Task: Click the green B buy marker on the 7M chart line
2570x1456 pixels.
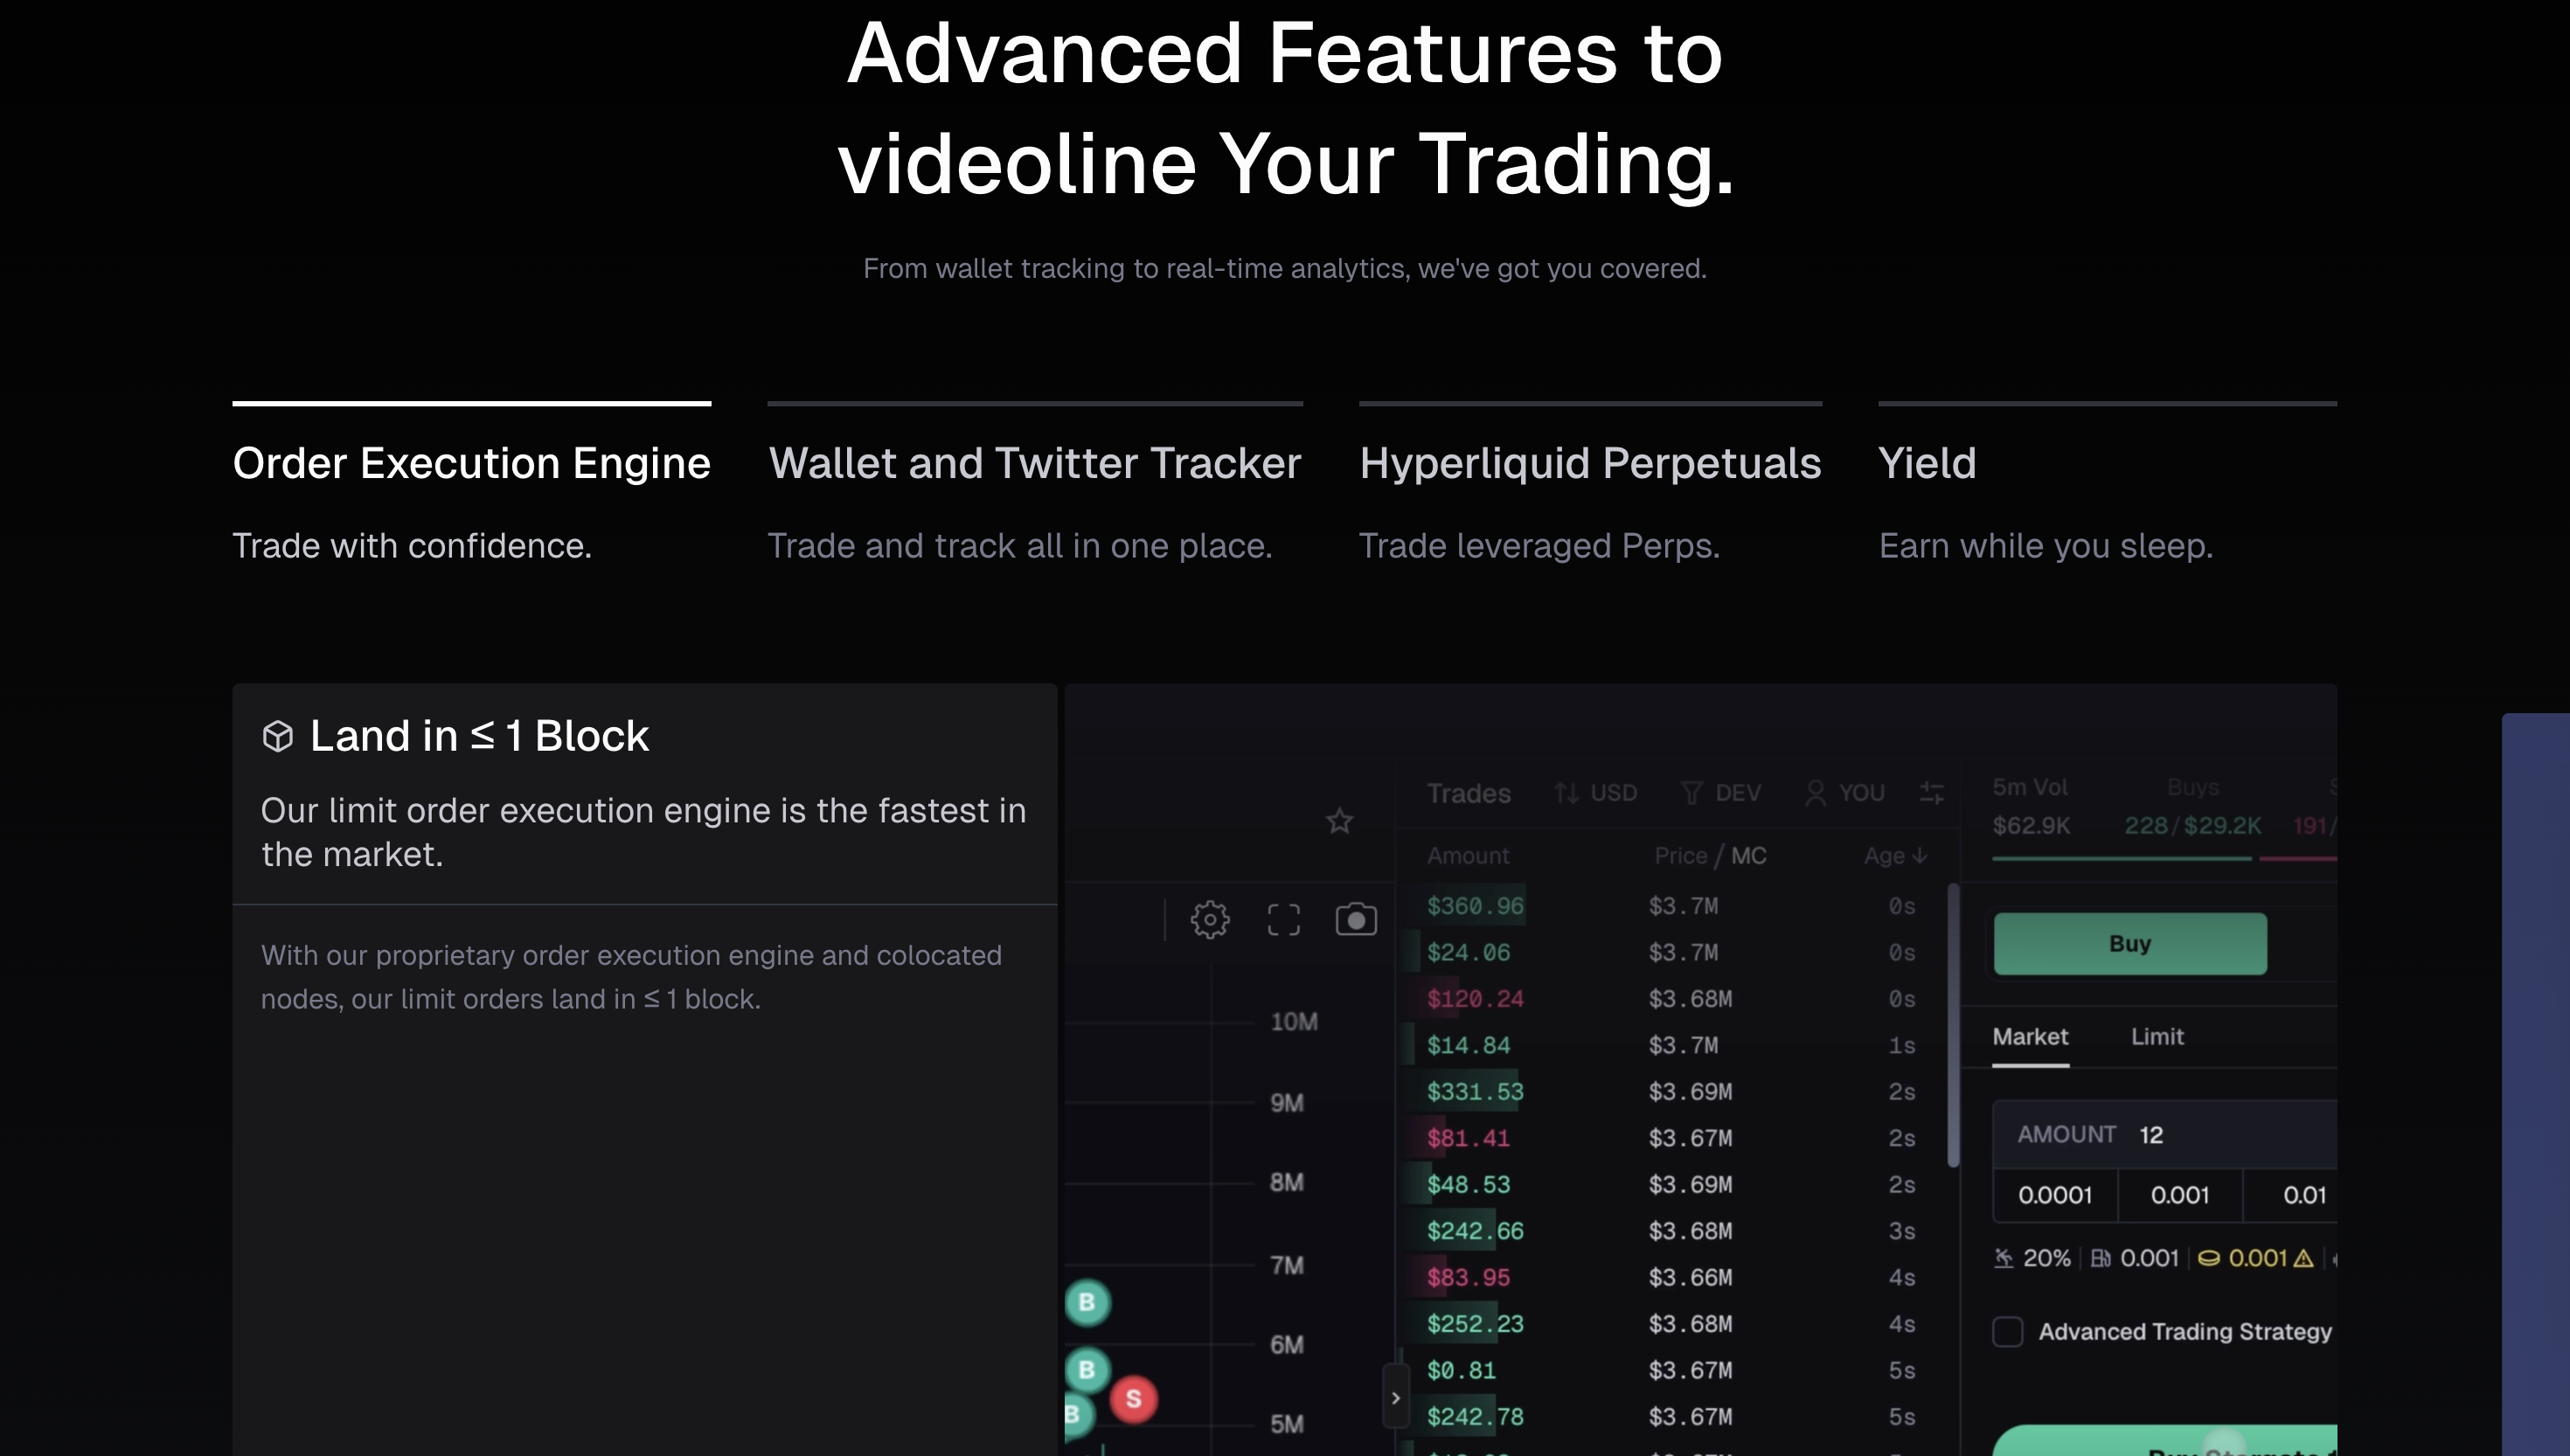Action: tap(1087, 1302)
